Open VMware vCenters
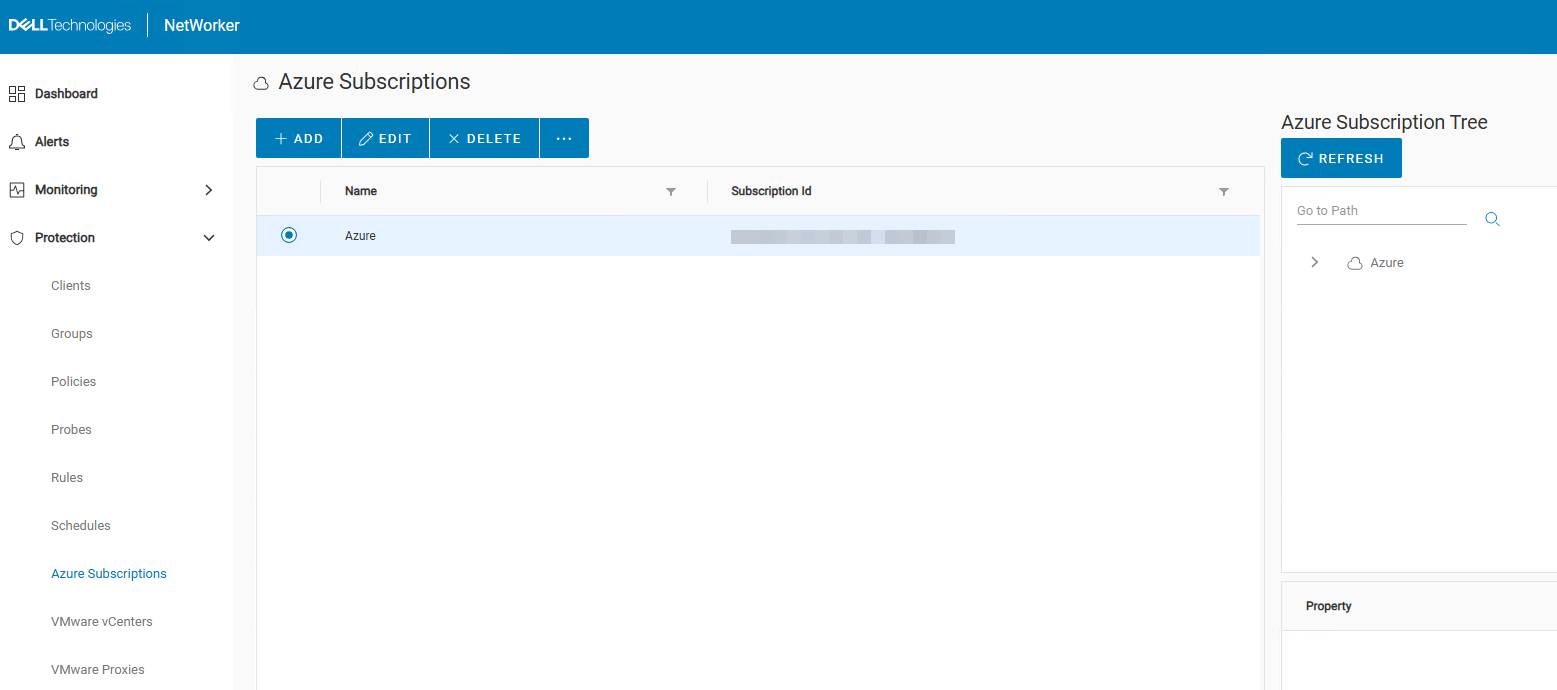Screen dimensions: 1557x690 click(102, 622)
